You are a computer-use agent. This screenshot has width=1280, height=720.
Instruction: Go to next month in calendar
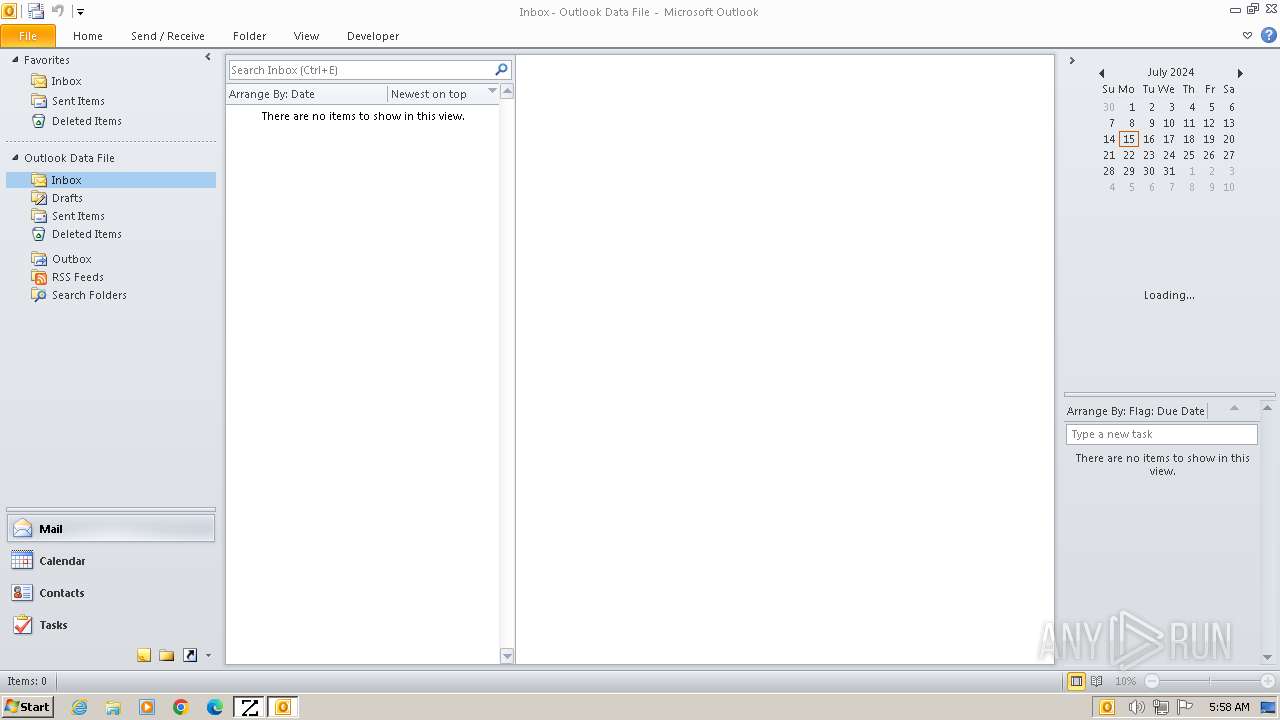[1240, 73]
